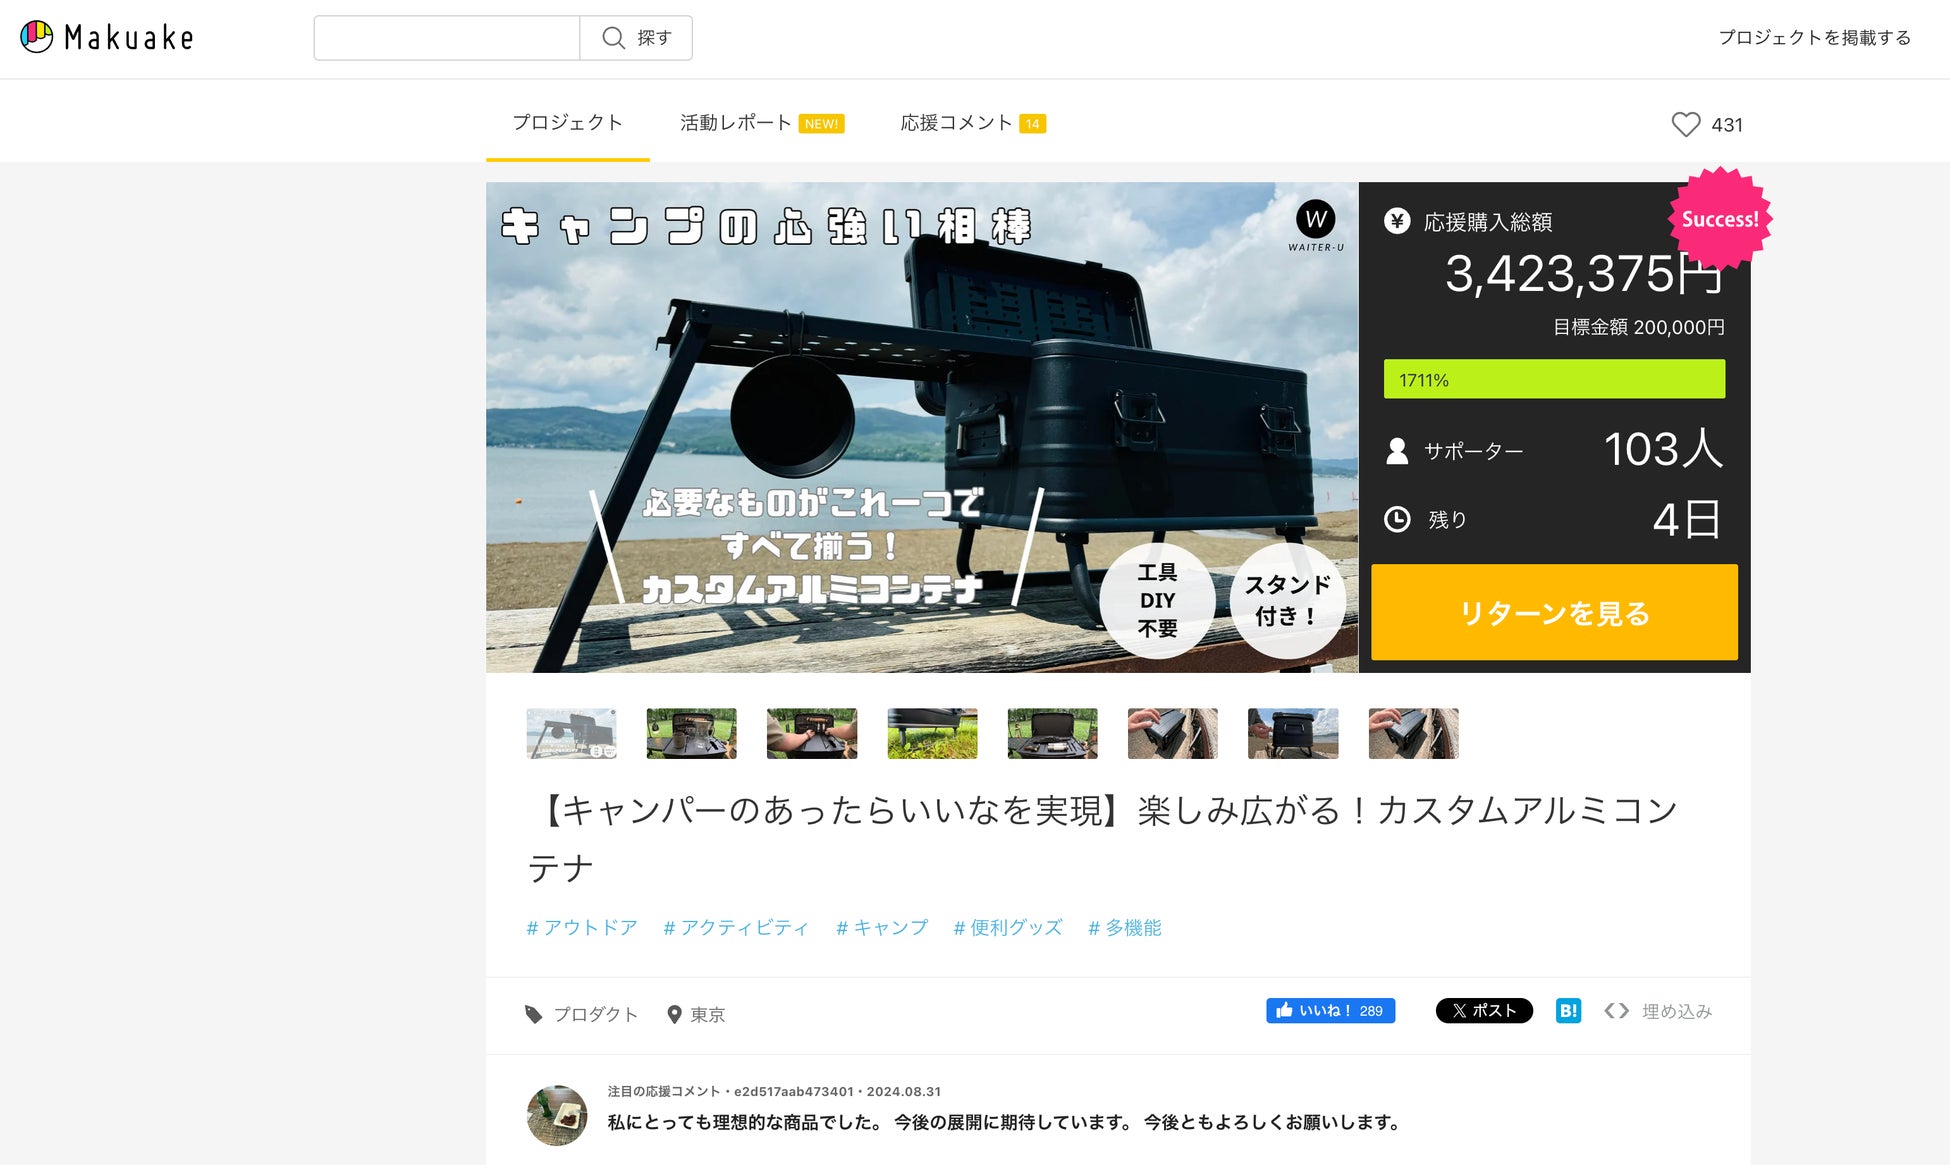1950x1165 pixels.
Task: Toggle the heart favorite icon
Action: coord(1685,124)
